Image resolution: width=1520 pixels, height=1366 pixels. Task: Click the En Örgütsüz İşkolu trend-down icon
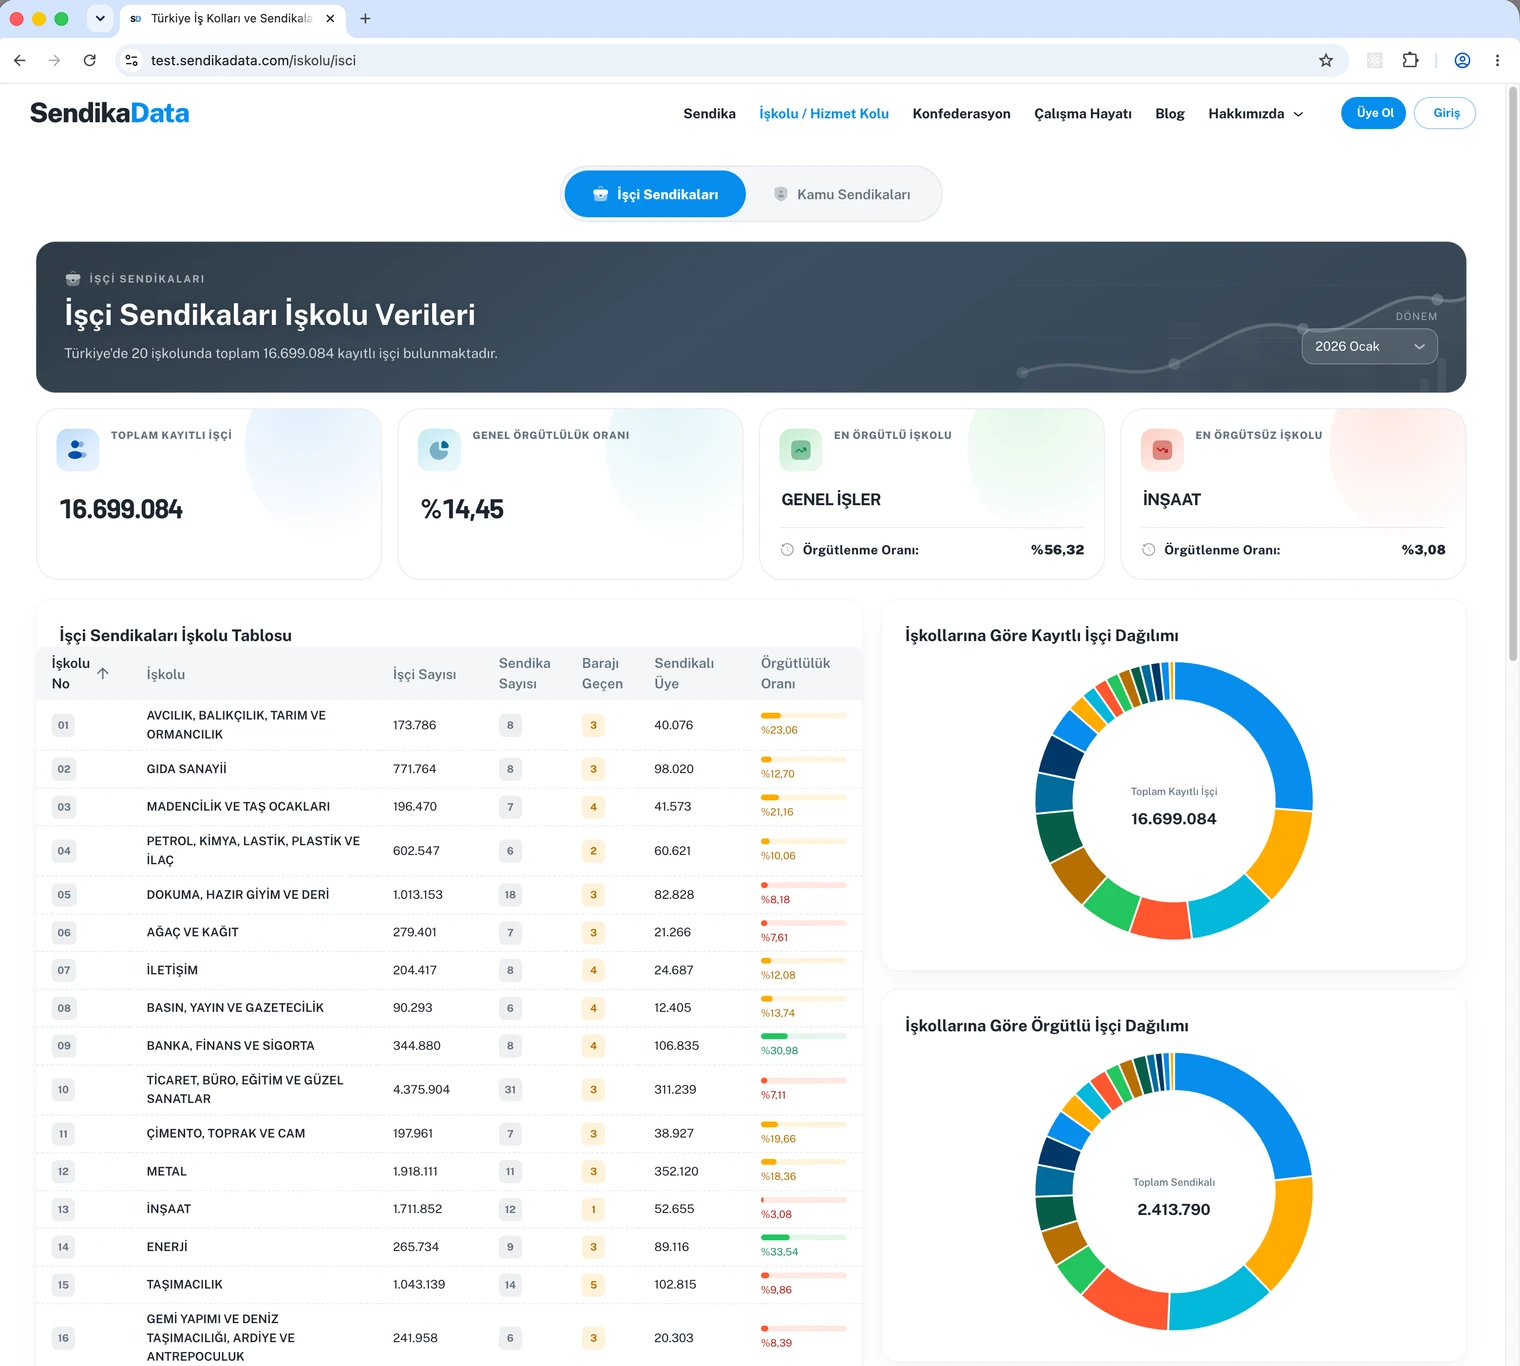click(x=1162, y=450)
